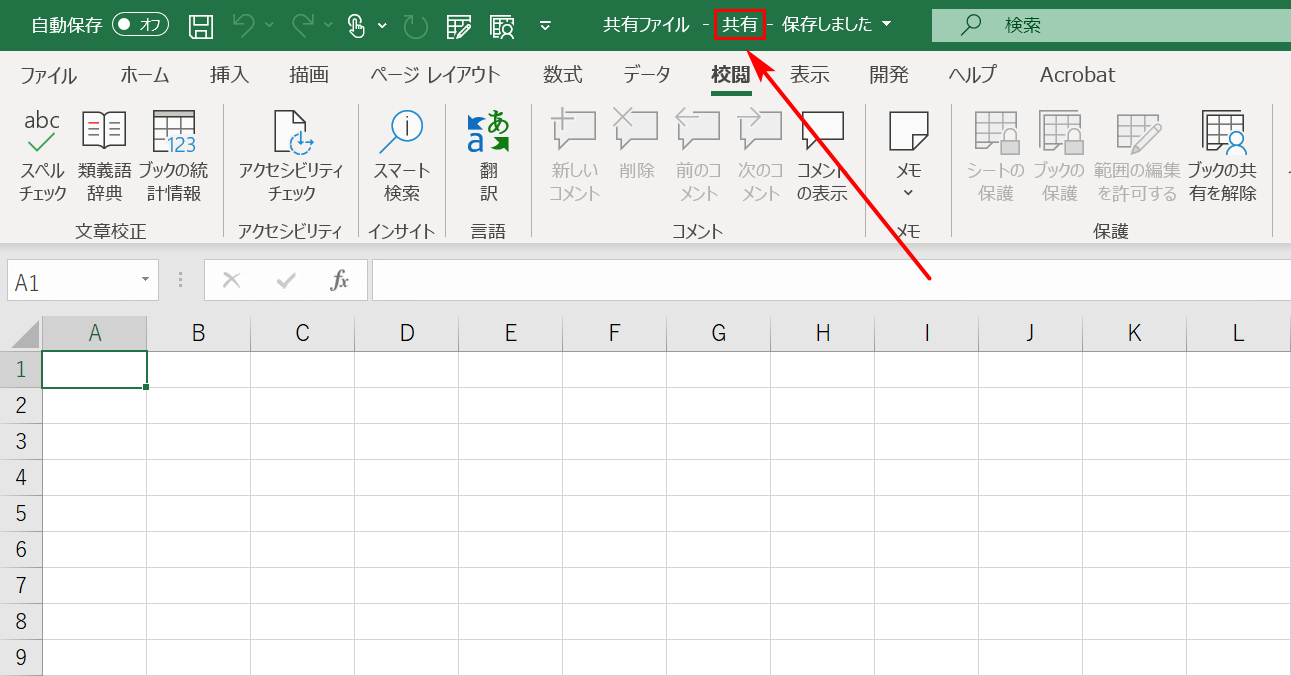Select column header B

click(x=198, y=333)
